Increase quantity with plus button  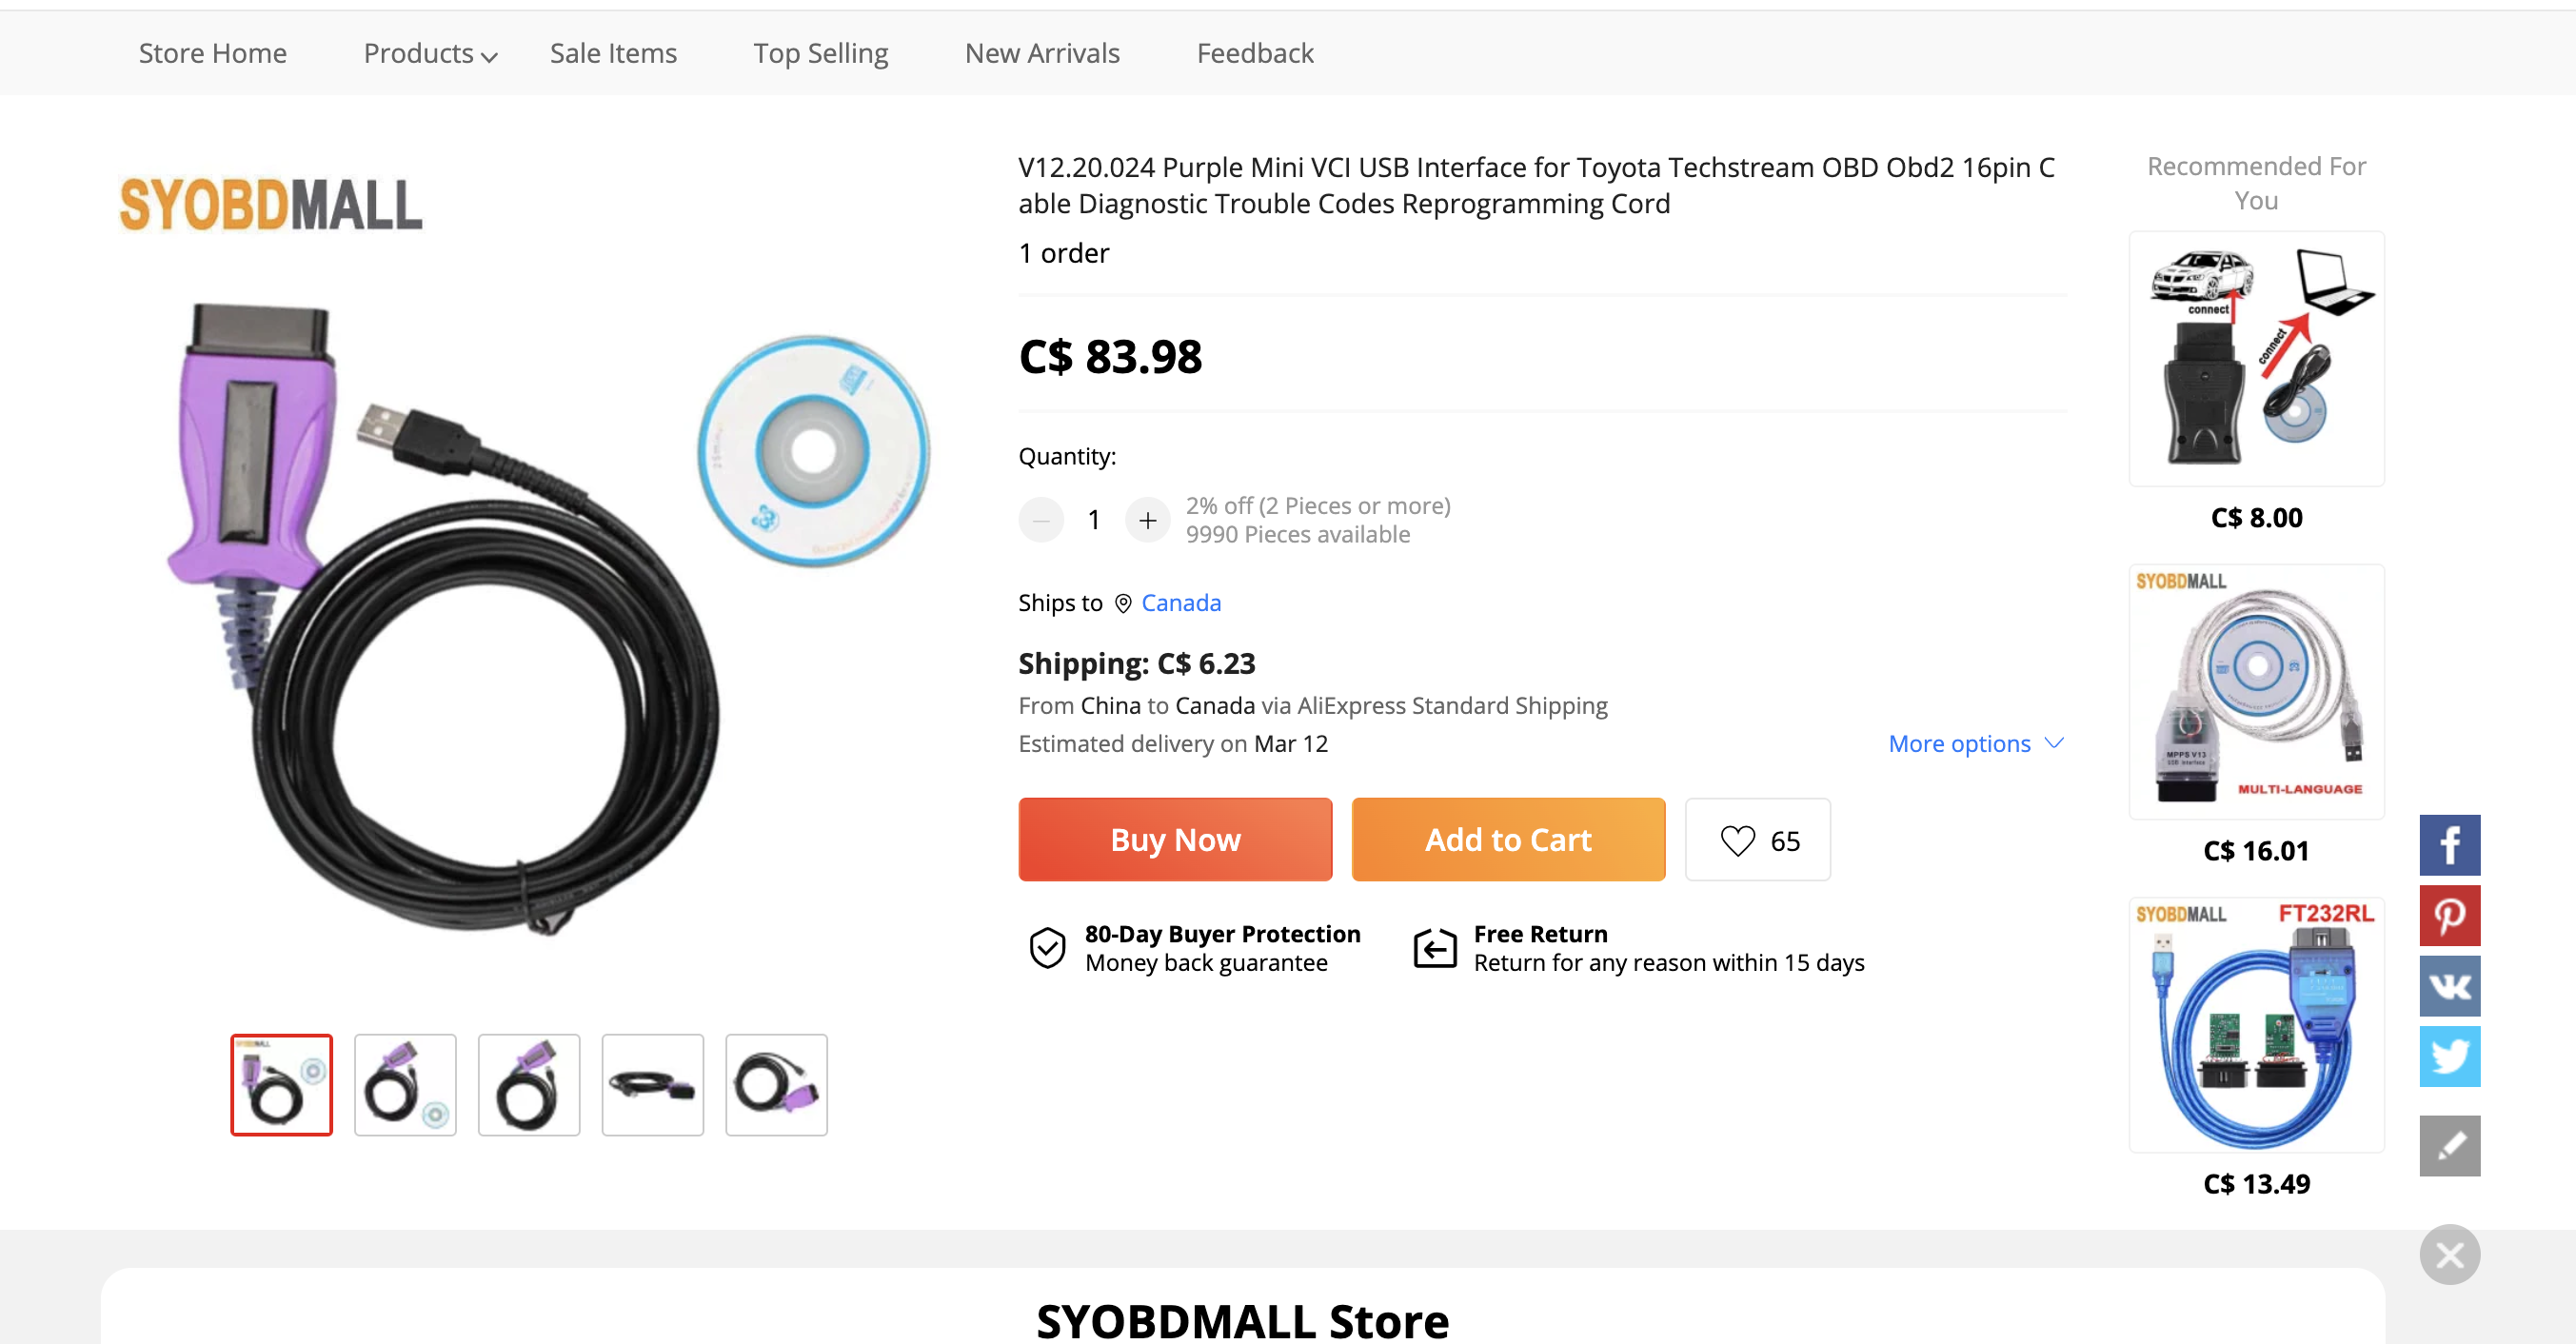click(1147, 520)
